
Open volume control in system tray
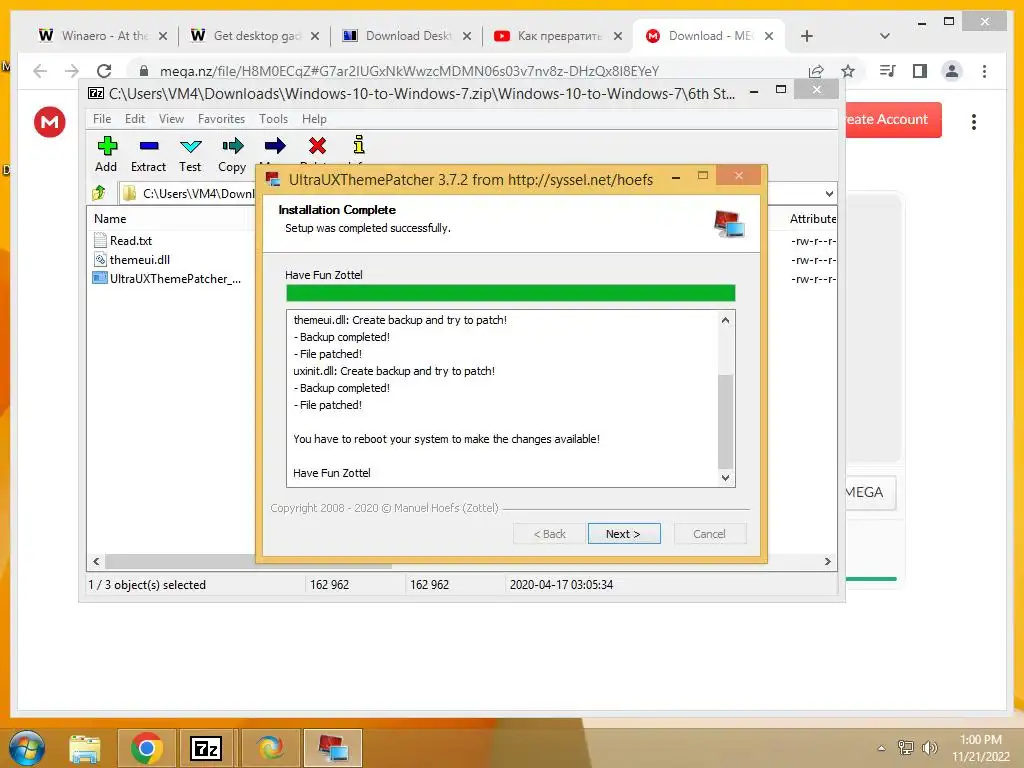tap(929, 748)
